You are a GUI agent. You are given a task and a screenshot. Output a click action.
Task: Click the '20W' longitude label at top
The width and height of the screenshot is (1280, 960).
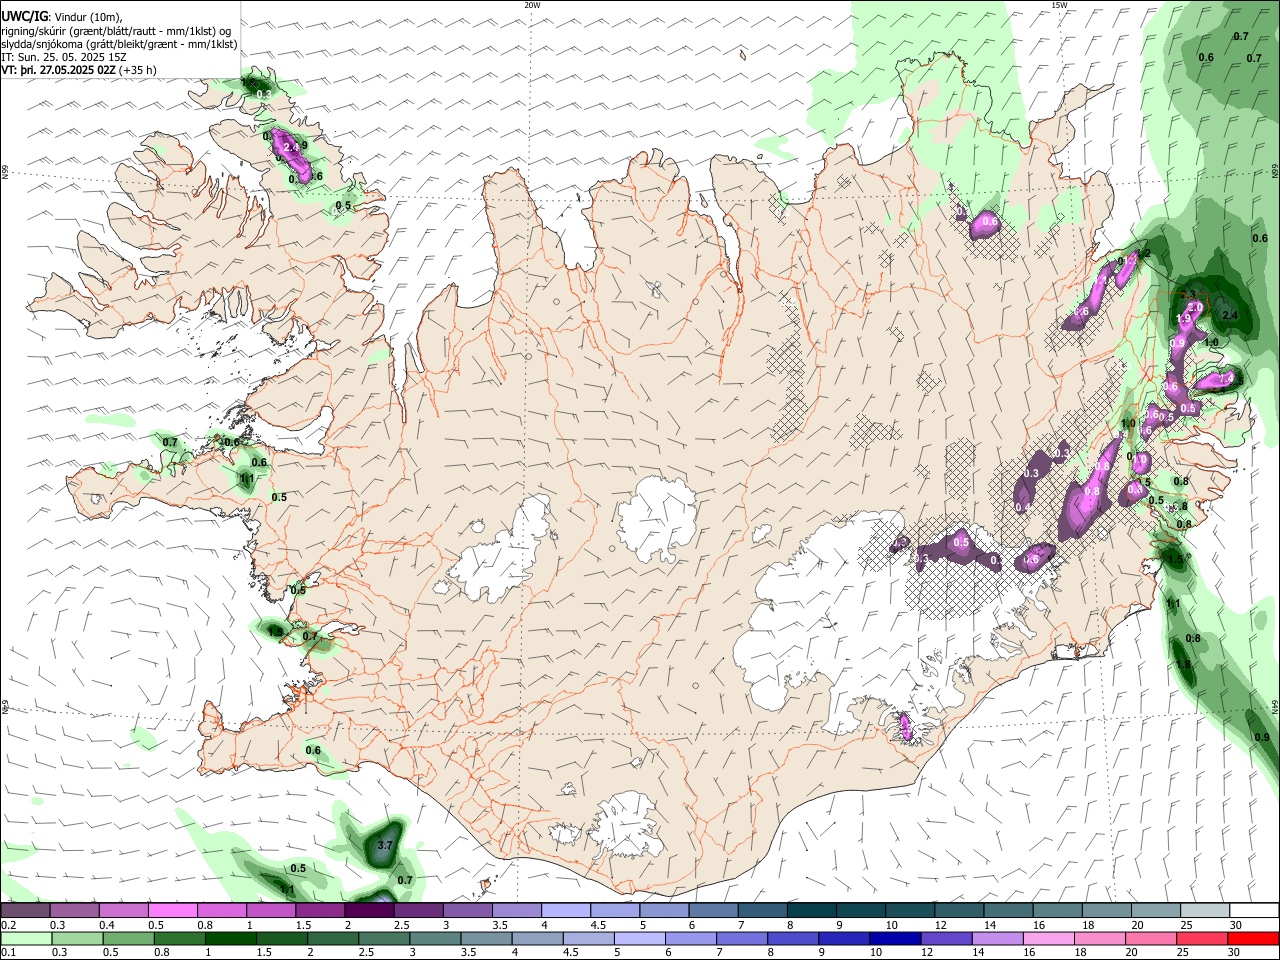tap(532, 5)
